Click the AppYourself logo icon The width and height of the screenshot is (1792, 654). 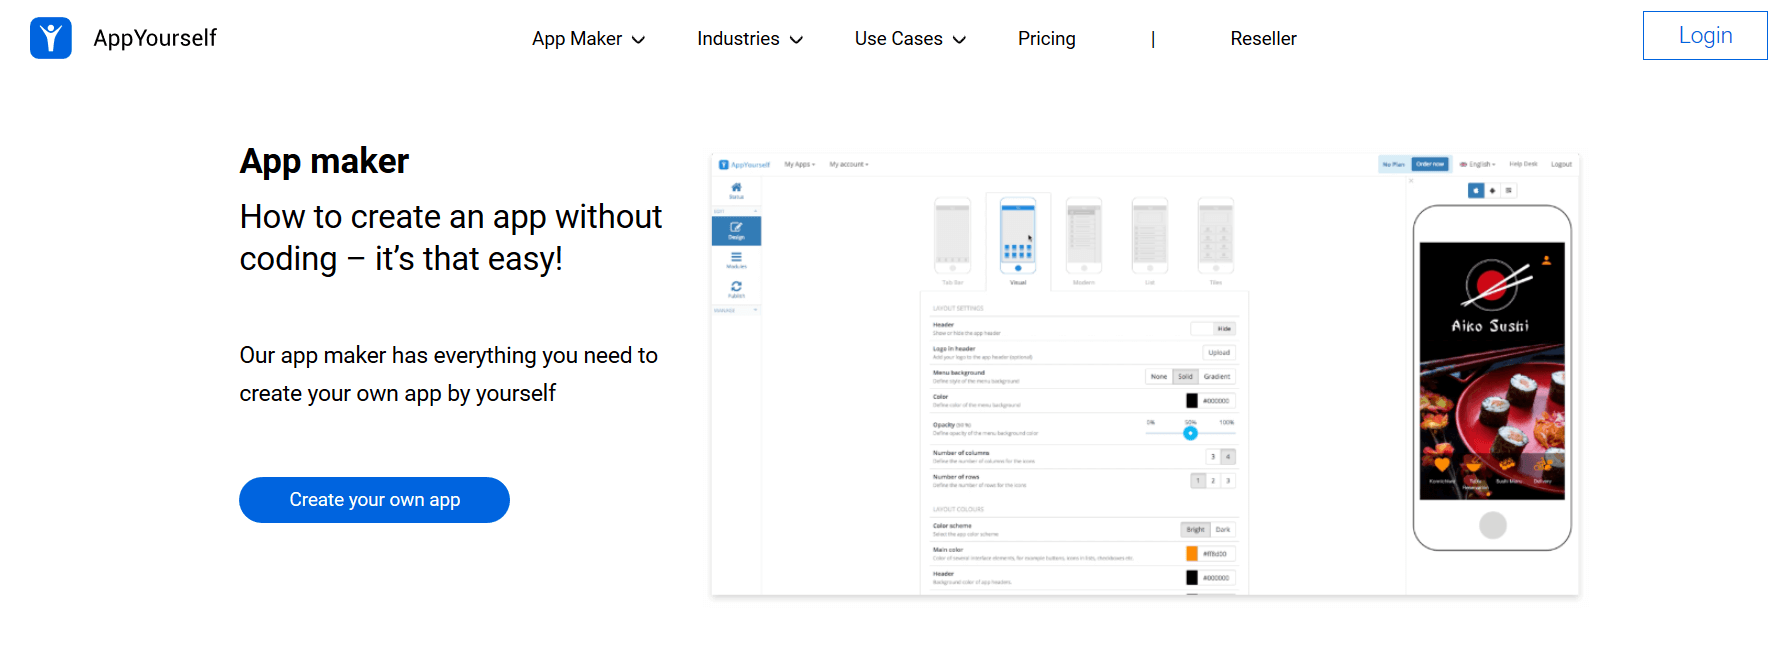[x=51, y=38]
